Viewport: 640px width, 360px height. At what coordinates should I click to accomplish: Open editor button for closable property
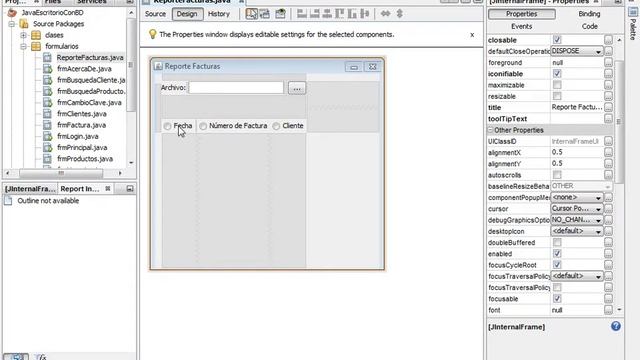(608, 40)
